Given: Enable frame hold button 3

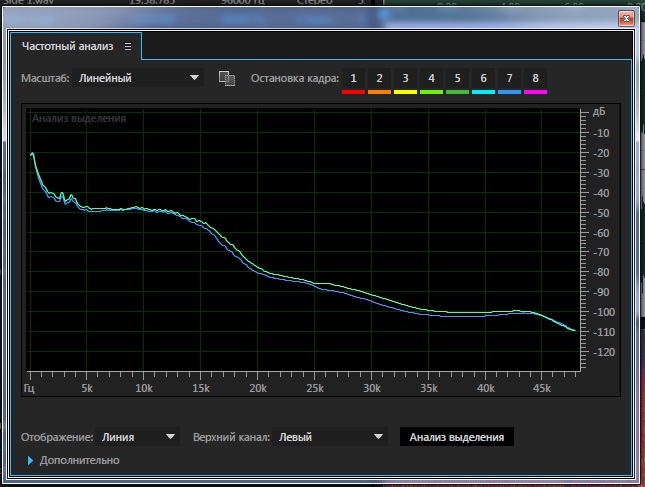Looking at the screenshot, I should tap(405, 78).
